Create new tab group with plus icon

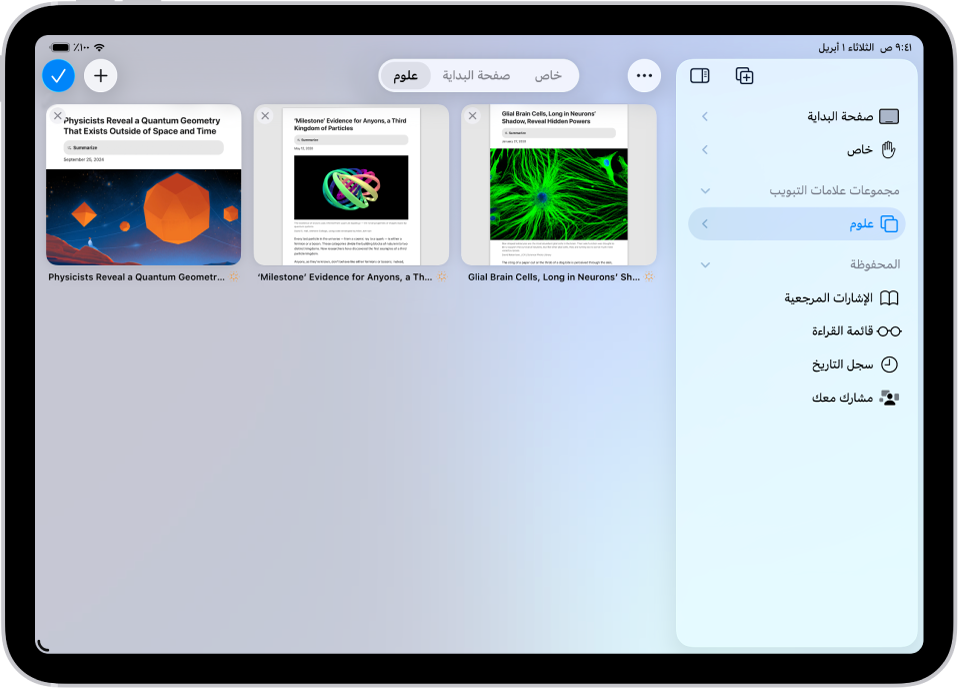click(x=744, y=76)
